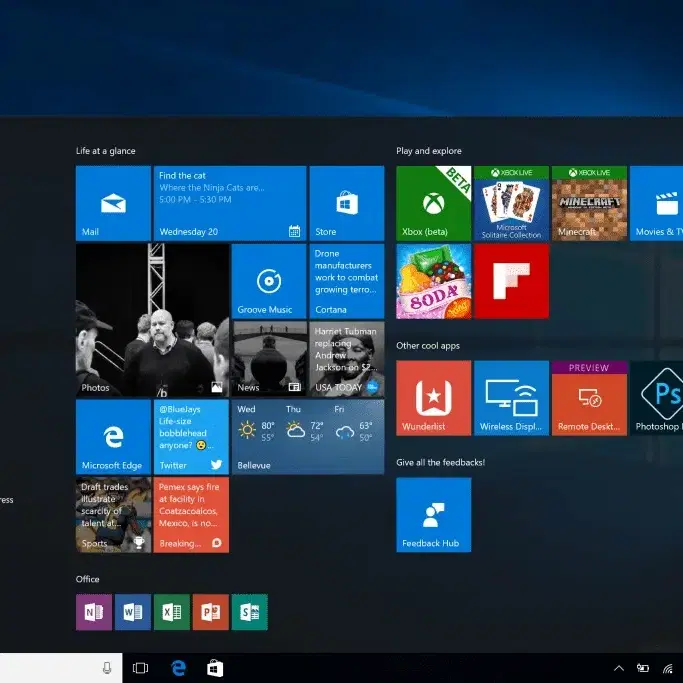Show hidden system tray icons
The height and width of the screenshot is (683, 683).
[x=619, y=668]
